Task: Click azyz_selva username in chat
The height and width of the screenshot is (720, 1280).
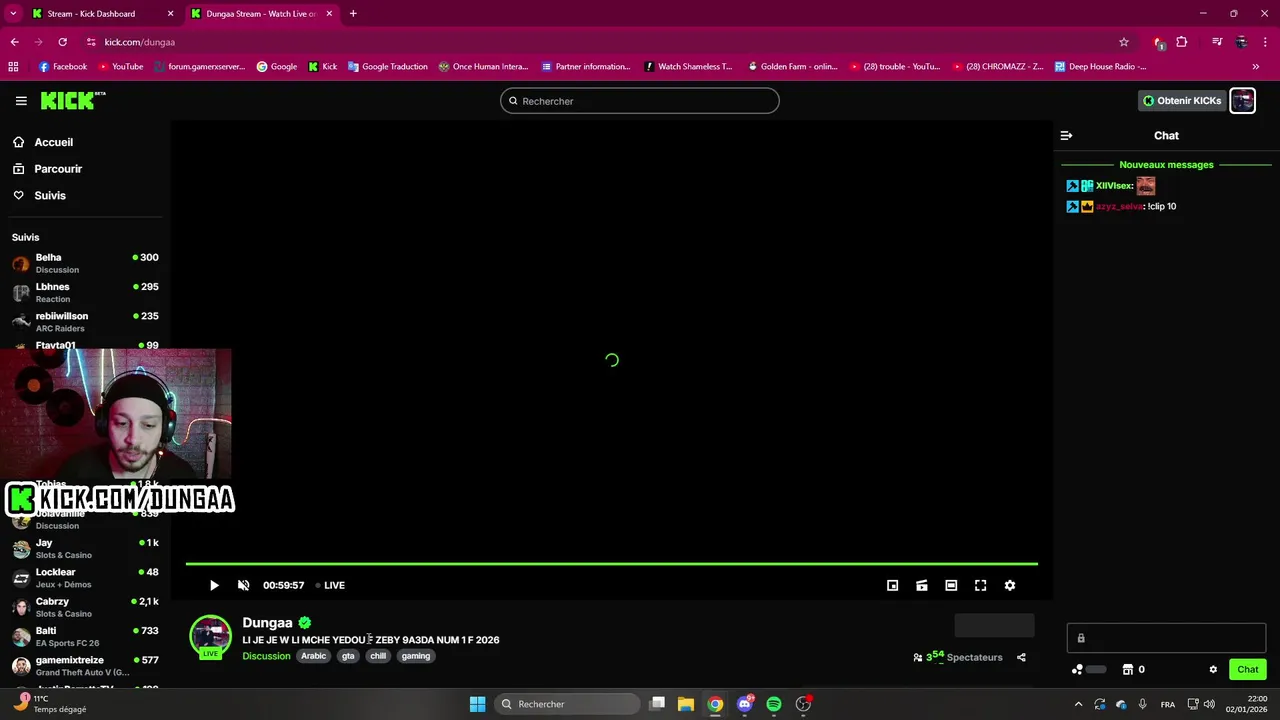Action: click(1120, 207)
